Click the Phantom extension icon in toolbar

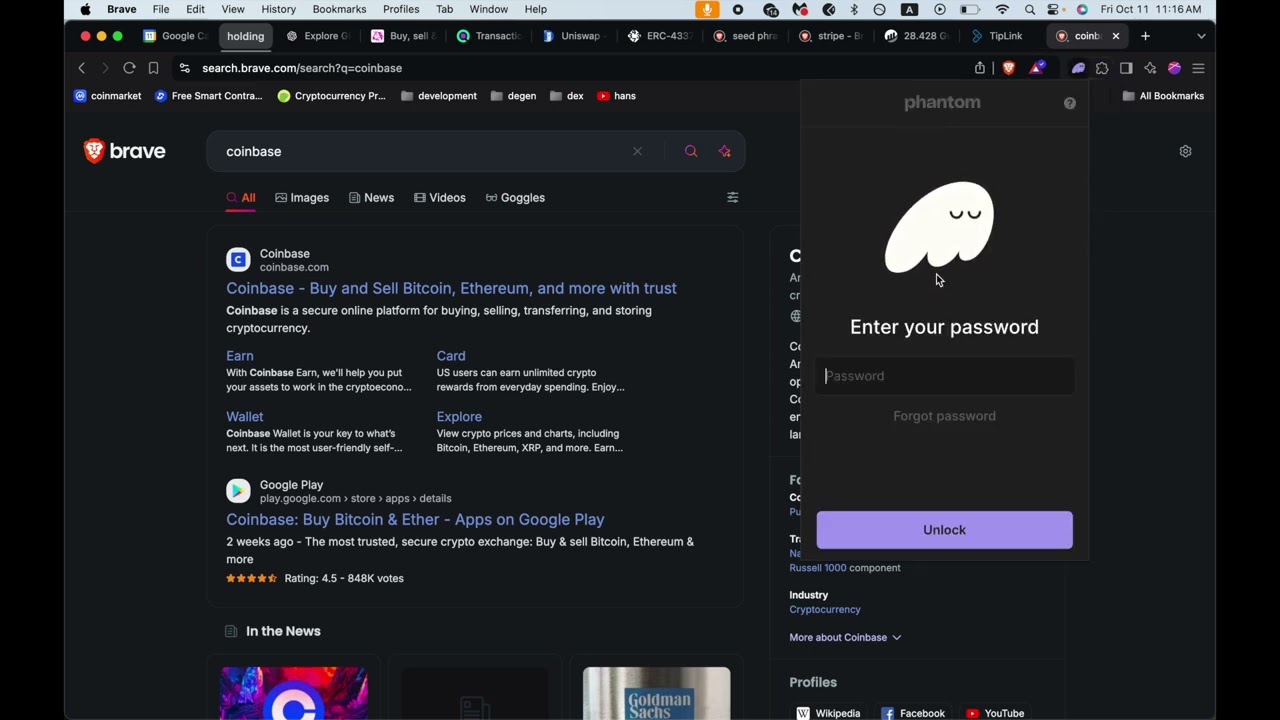click(x=1078, y=68)
